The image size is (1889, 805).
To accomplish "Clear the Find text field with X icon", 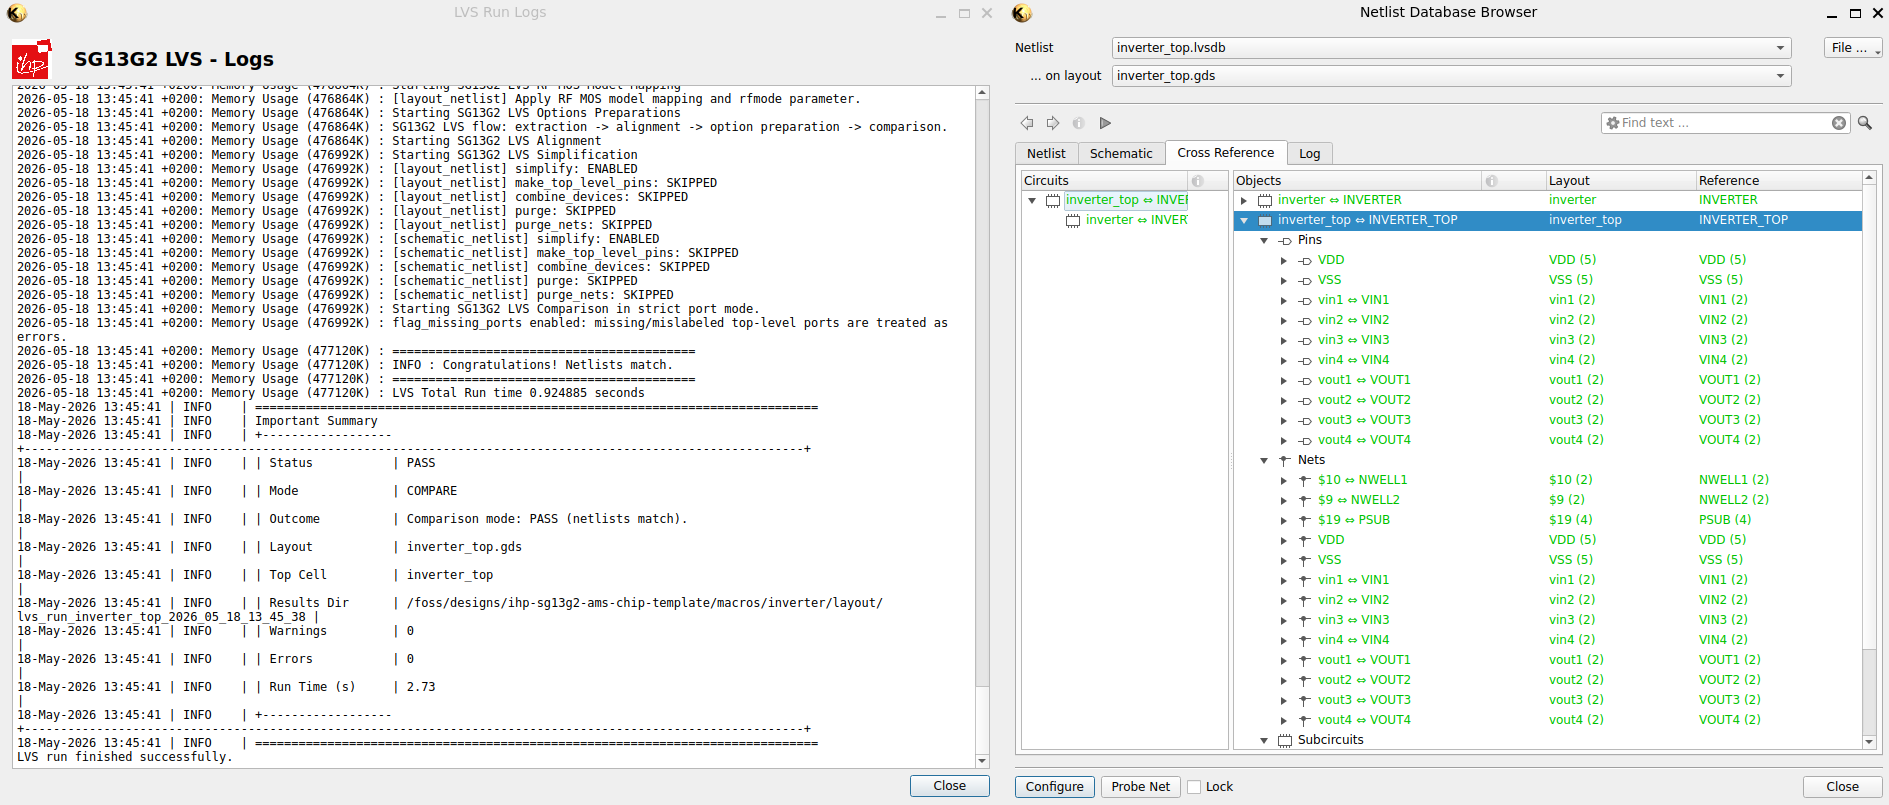I will (1839, 123).
